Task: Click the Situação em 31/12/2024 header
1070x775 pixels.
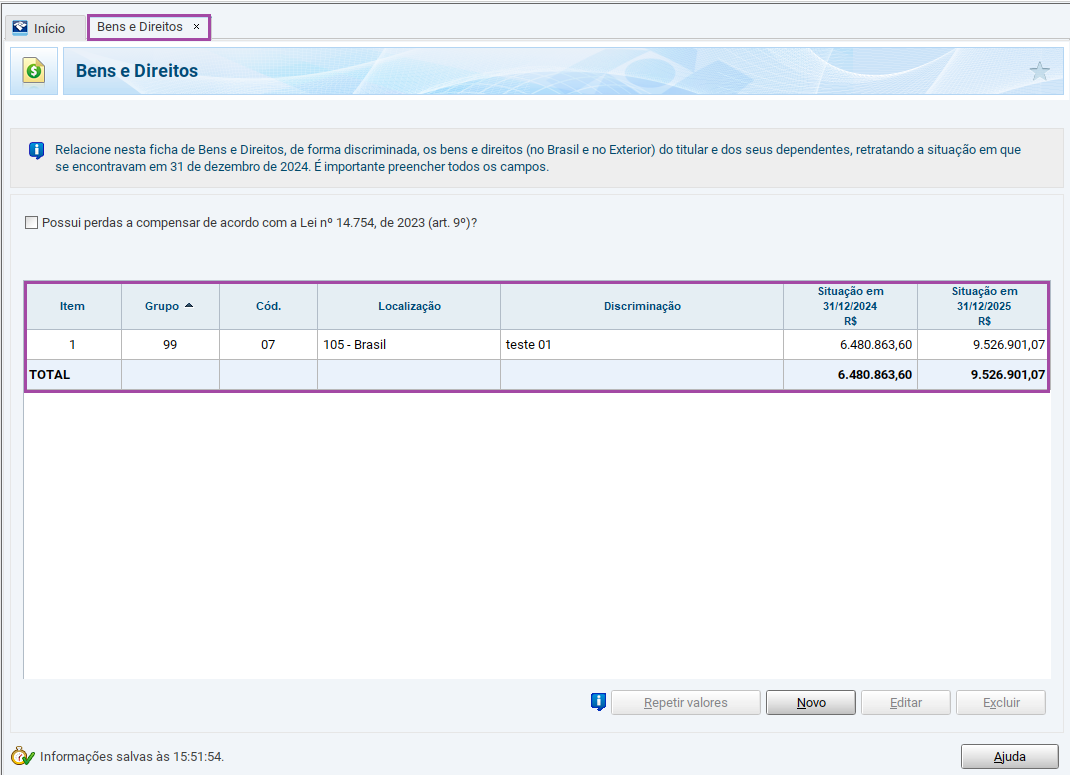Action: (850, 306)
